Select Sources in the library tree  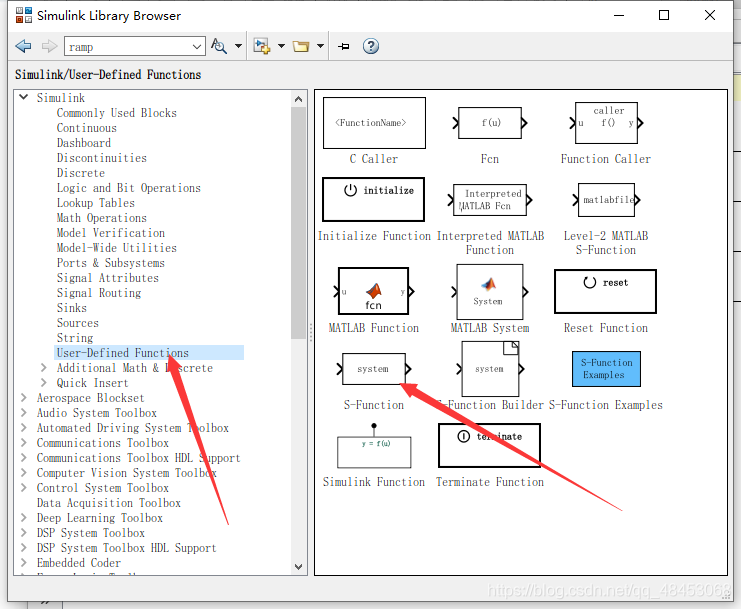[x=78, y=323]
